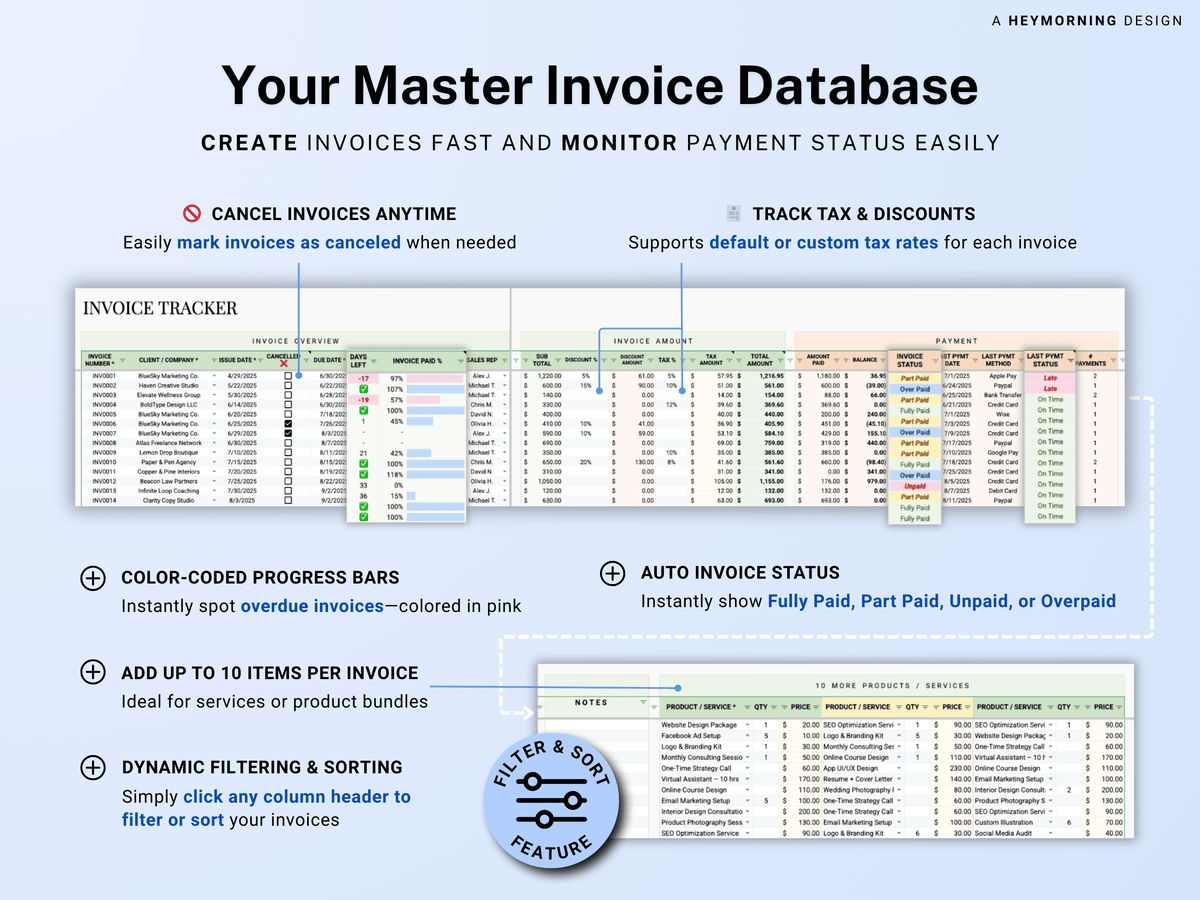The width and height of the screenshot is (1200, 900).
Task: Click the filter icon on Notes header
Action: click(x=643, y=702)
